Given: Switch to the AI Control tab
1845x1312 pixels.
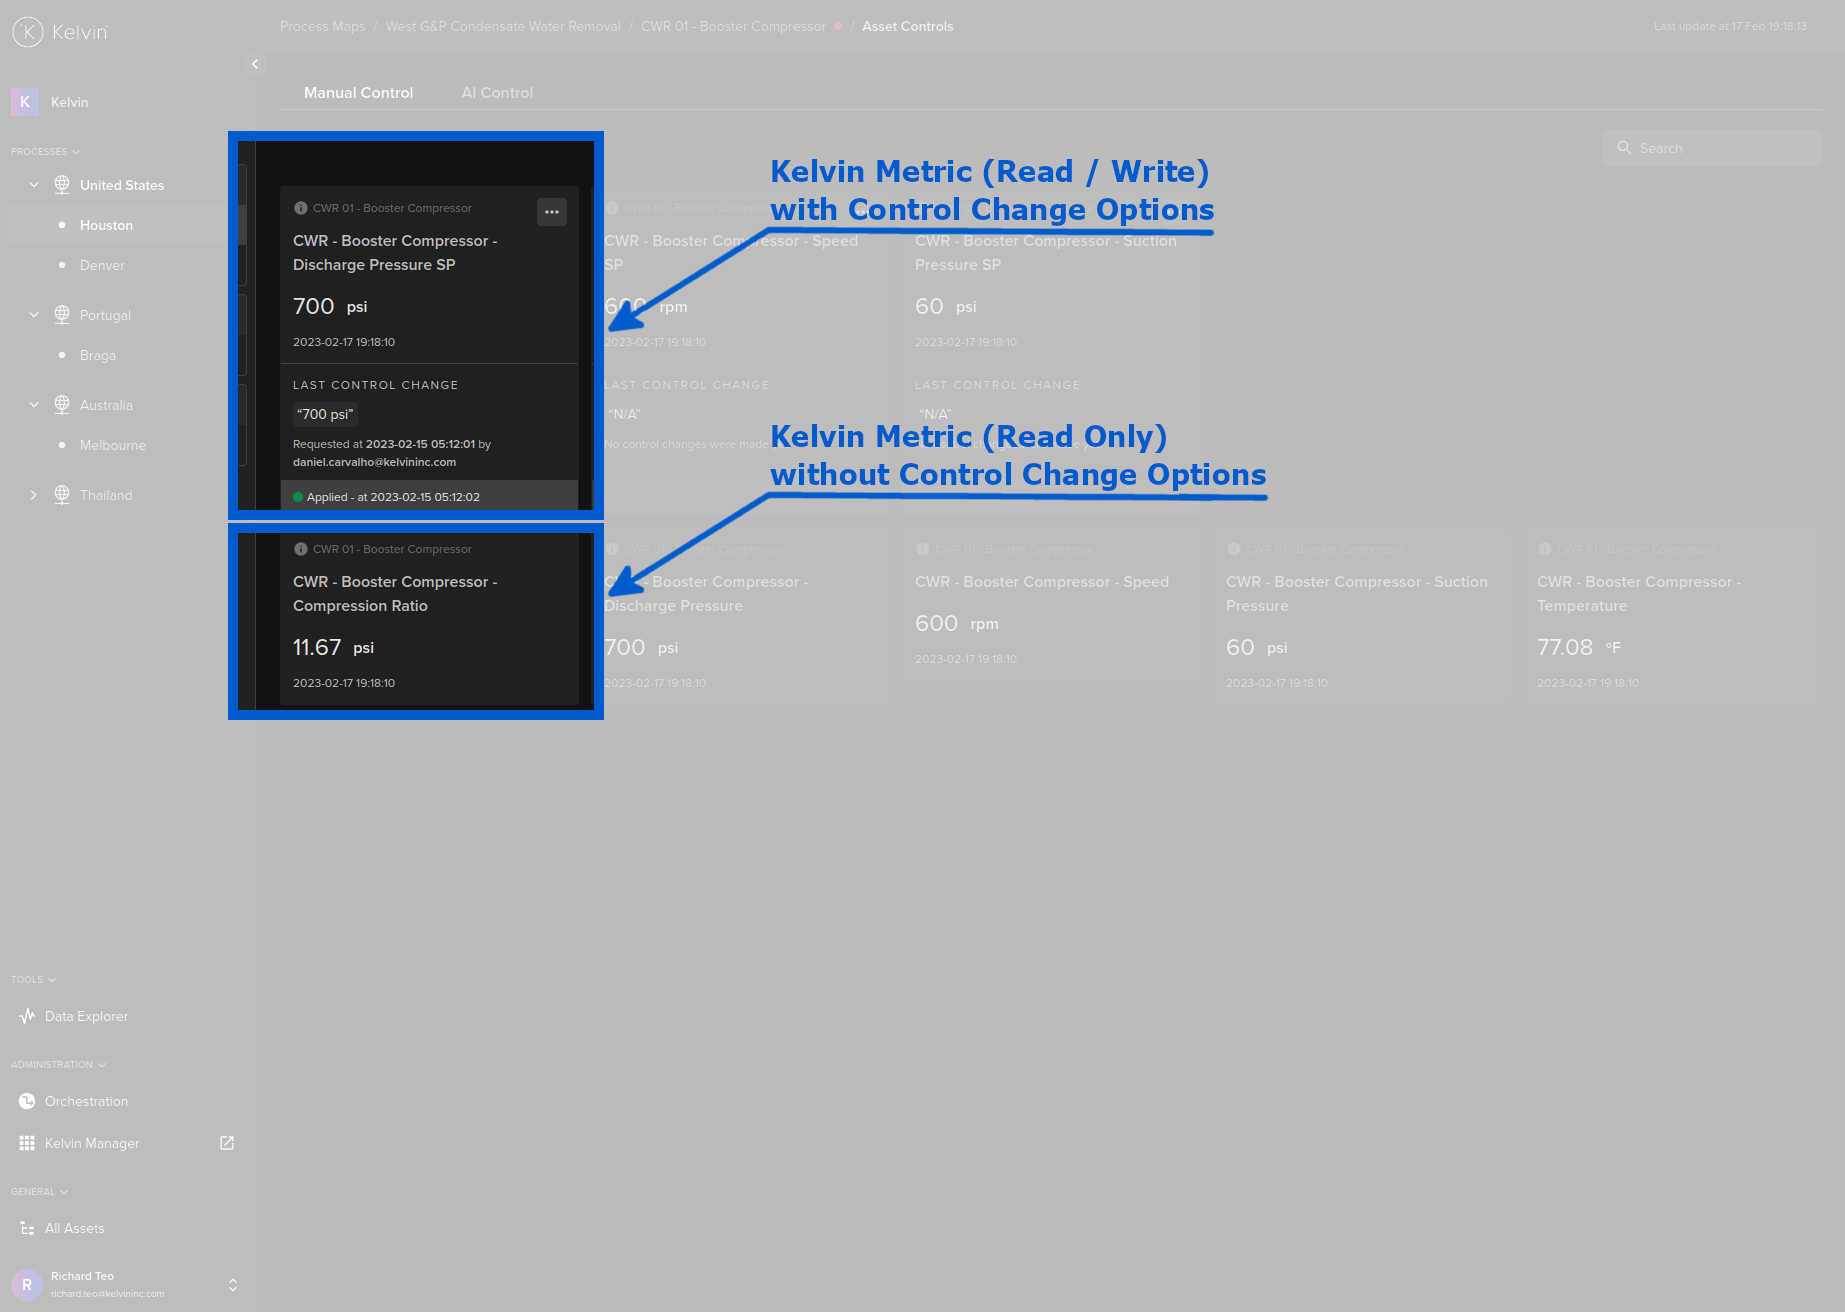Looking at the screenshot, I should click(x=497, y=92).
